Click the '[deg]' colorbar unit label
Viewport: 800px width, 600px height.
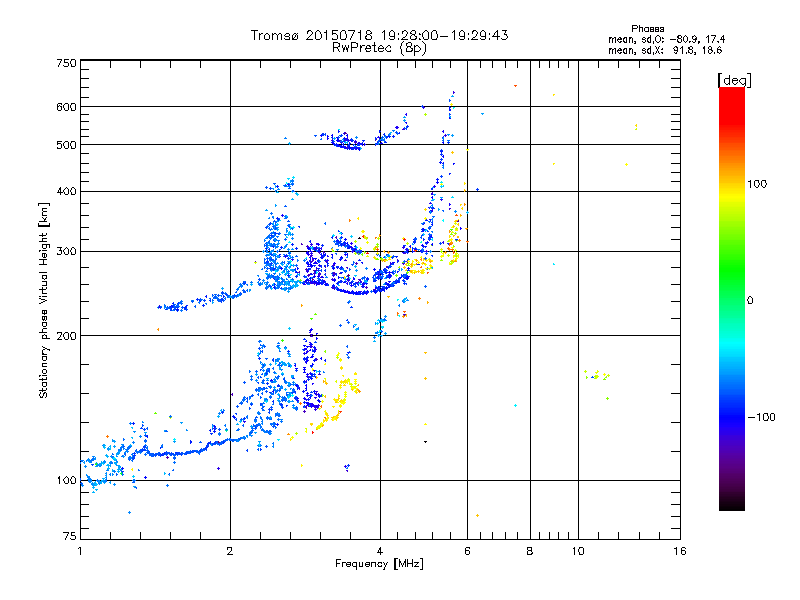pyautogui.click(x=734, y=80)
